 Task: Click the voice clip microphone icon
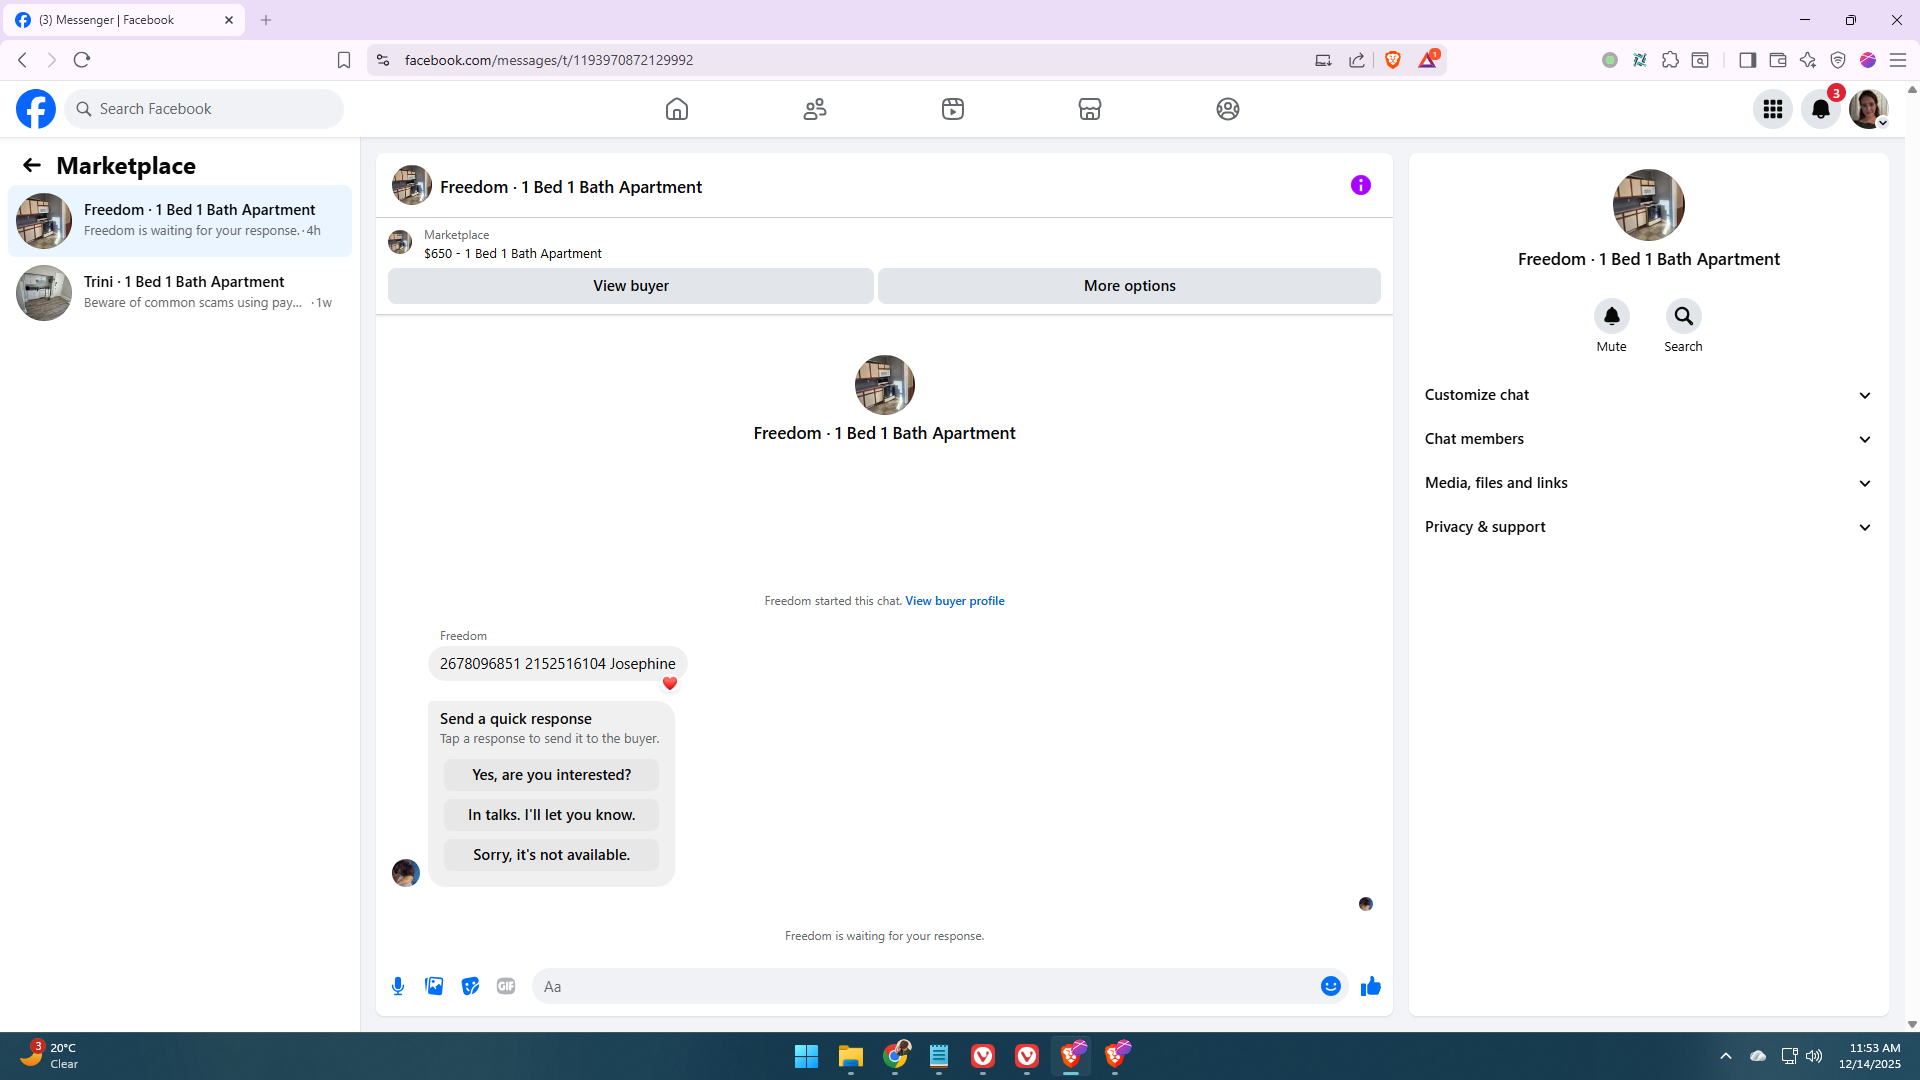click(398, 986)
